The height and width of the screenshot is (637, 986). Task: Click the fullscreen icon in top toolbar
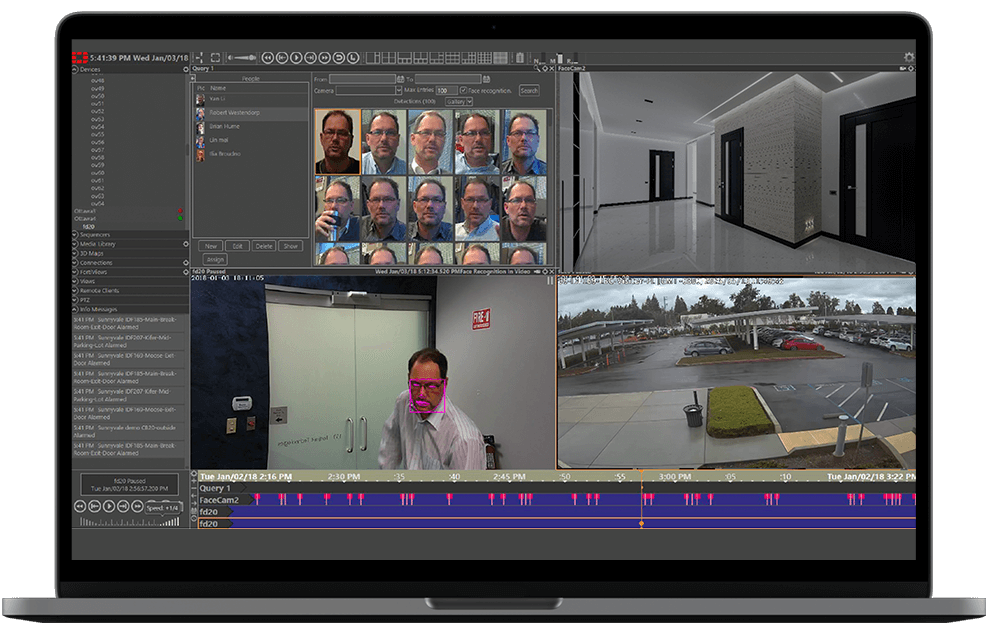215,58
